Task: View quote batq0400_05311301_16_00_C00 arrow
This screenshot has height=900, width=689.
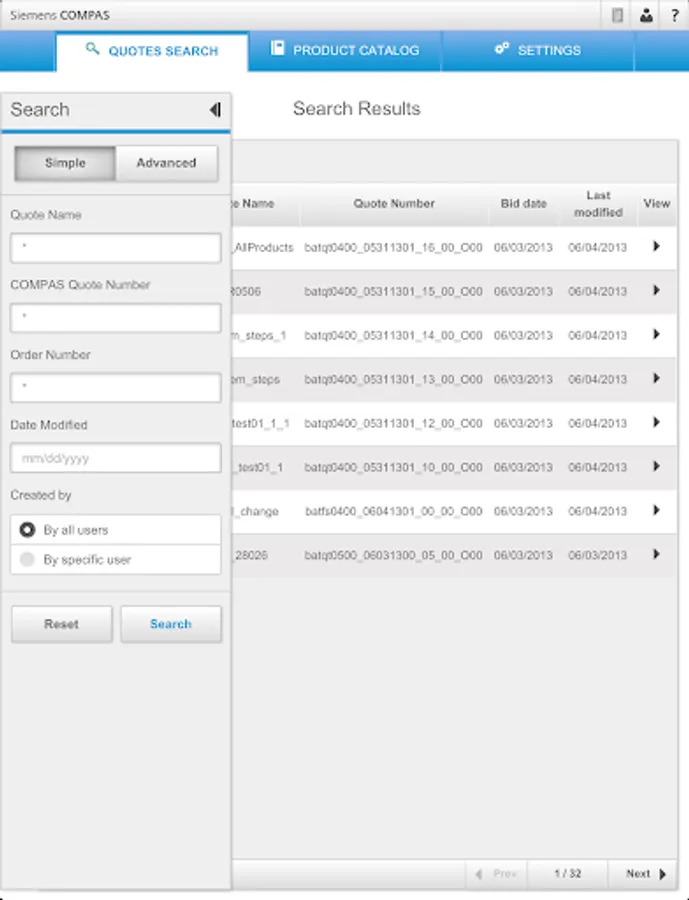Action: point(656,247)
